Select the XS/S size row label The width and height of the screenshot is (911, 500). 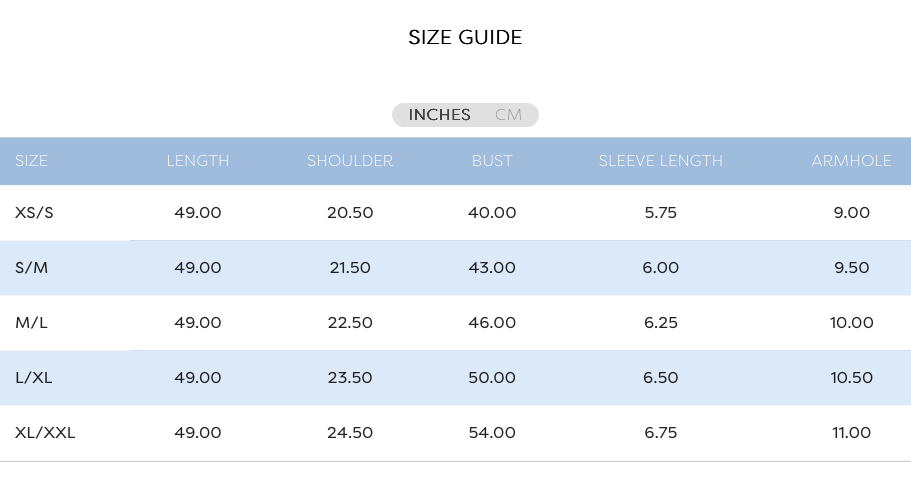click(x=34, y=213)
